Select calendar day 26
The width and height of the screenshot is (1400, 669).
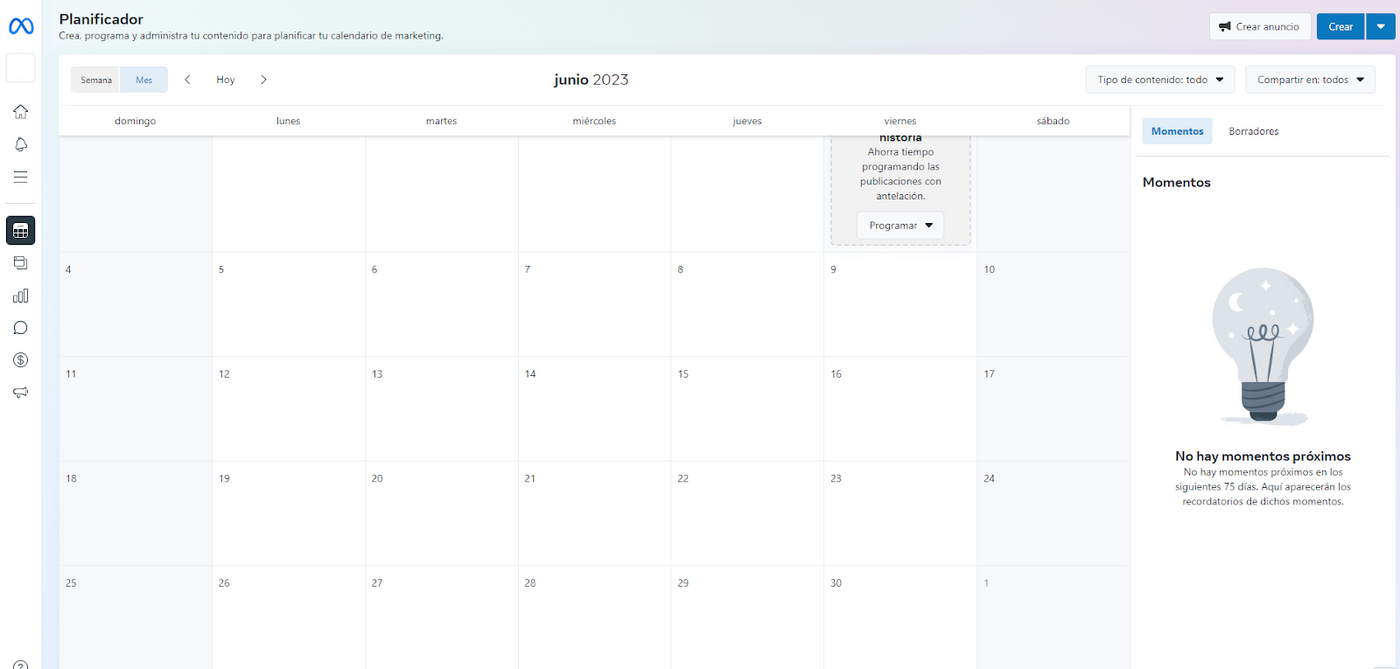288,617
